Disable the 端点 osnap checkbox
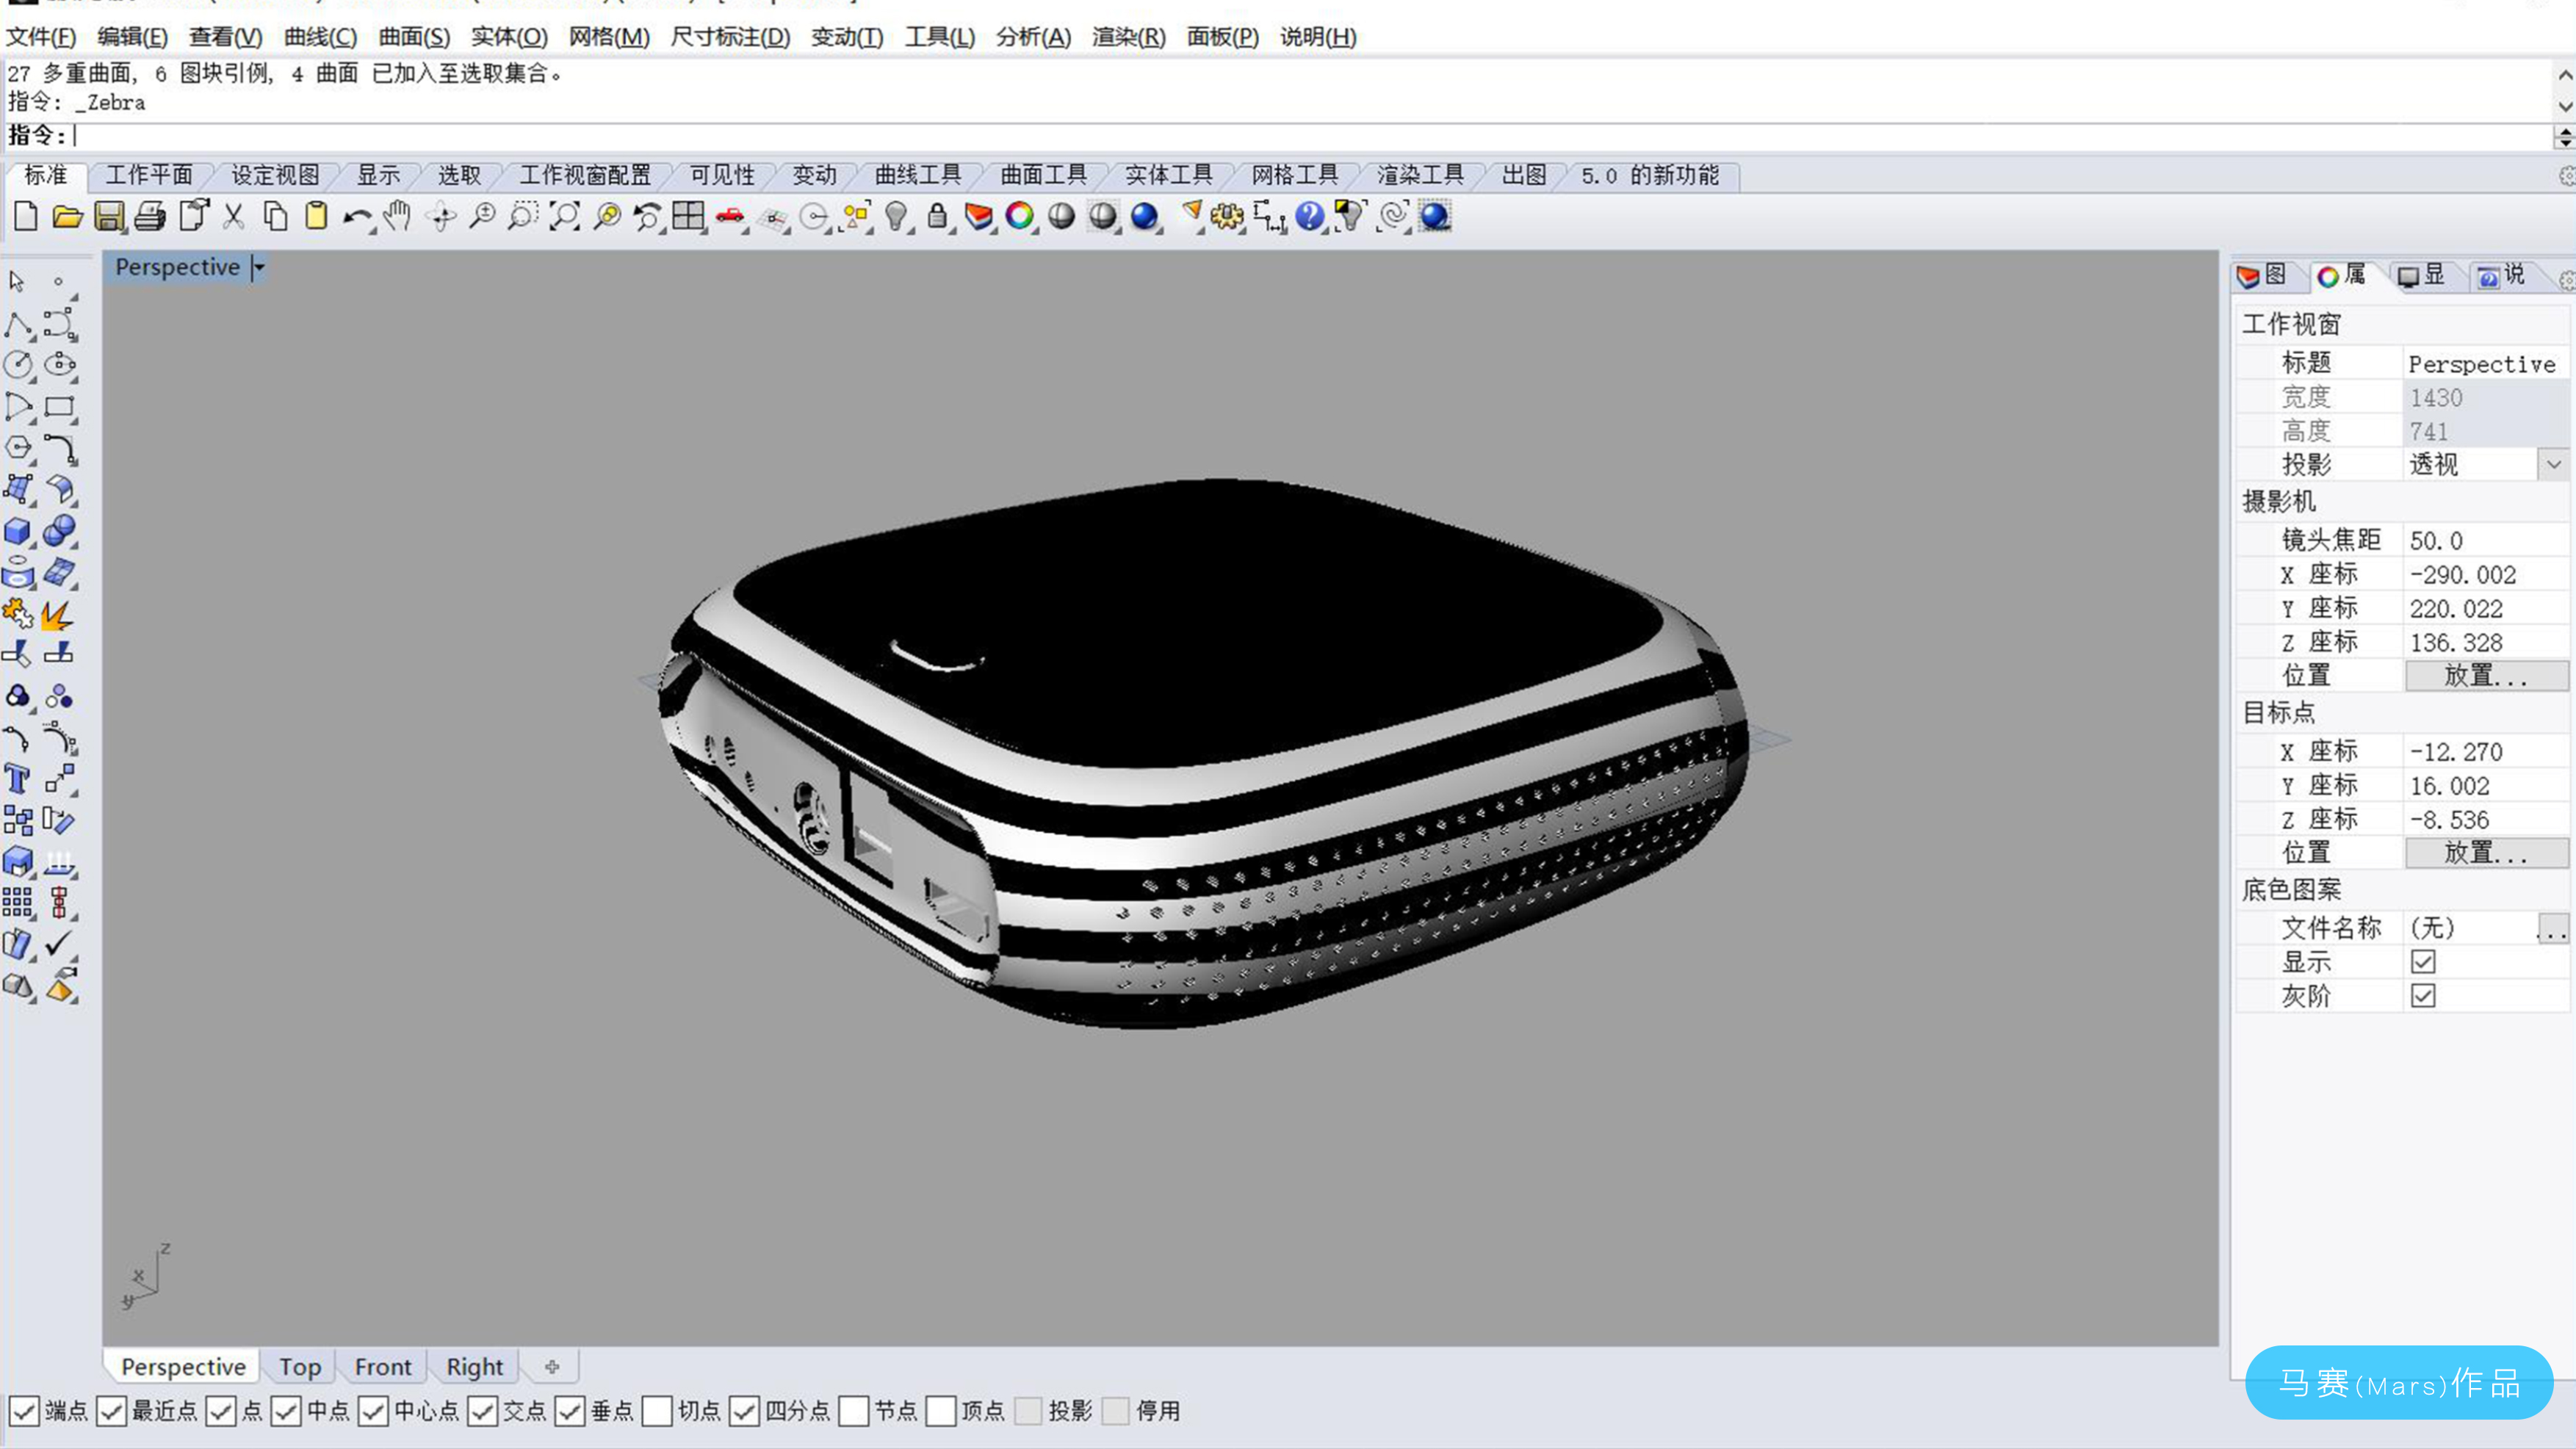The width and height of the screenshot is (2576, 1449). tap(24, 1411)
